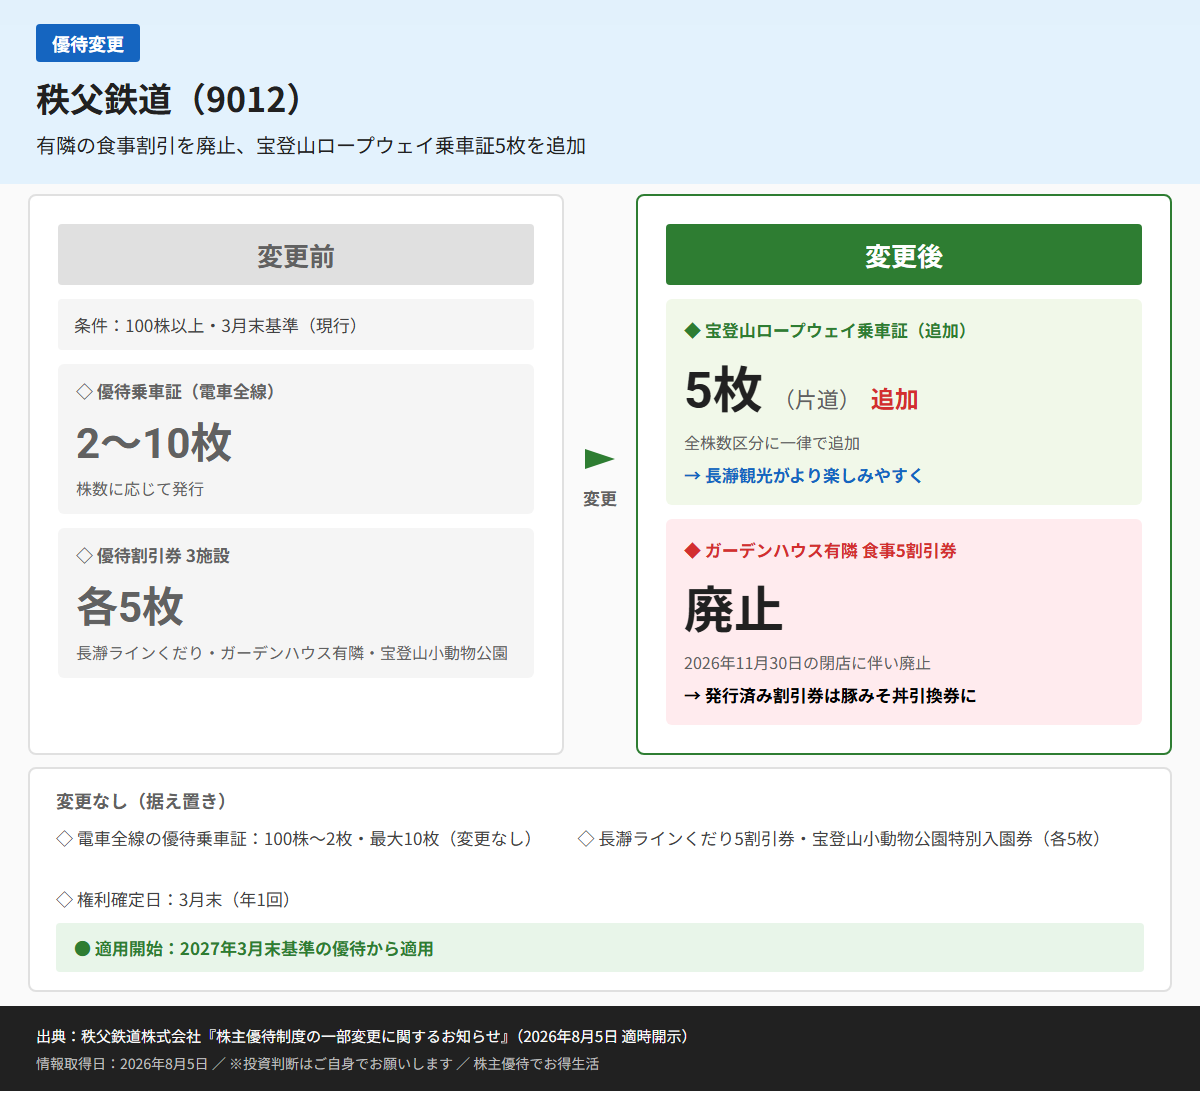Click the 変更前 header
The height and width of the screenshot is (1115, 1200).
coord(296,255)
